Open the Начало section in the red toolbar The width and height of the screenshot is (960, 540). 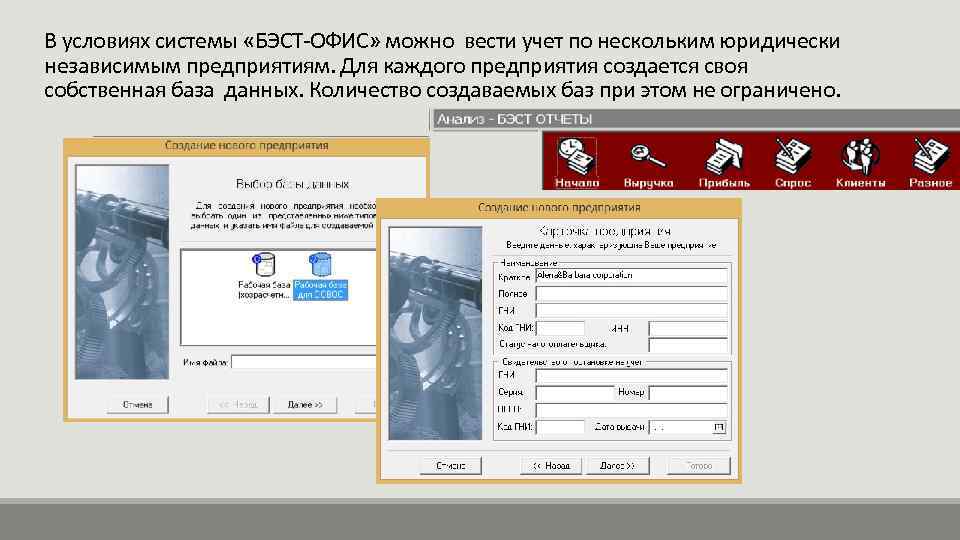point(577,162)
